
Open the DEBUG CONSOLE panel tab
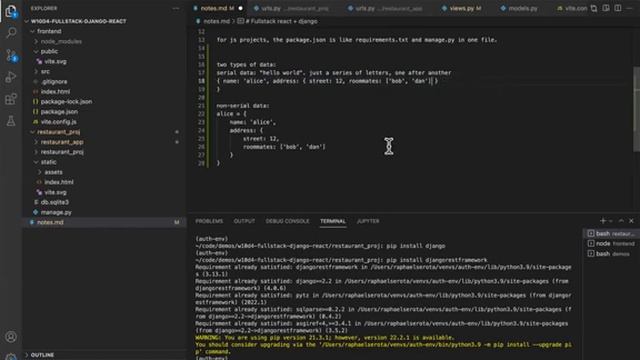pyautogui.click(x=287, y=221)
